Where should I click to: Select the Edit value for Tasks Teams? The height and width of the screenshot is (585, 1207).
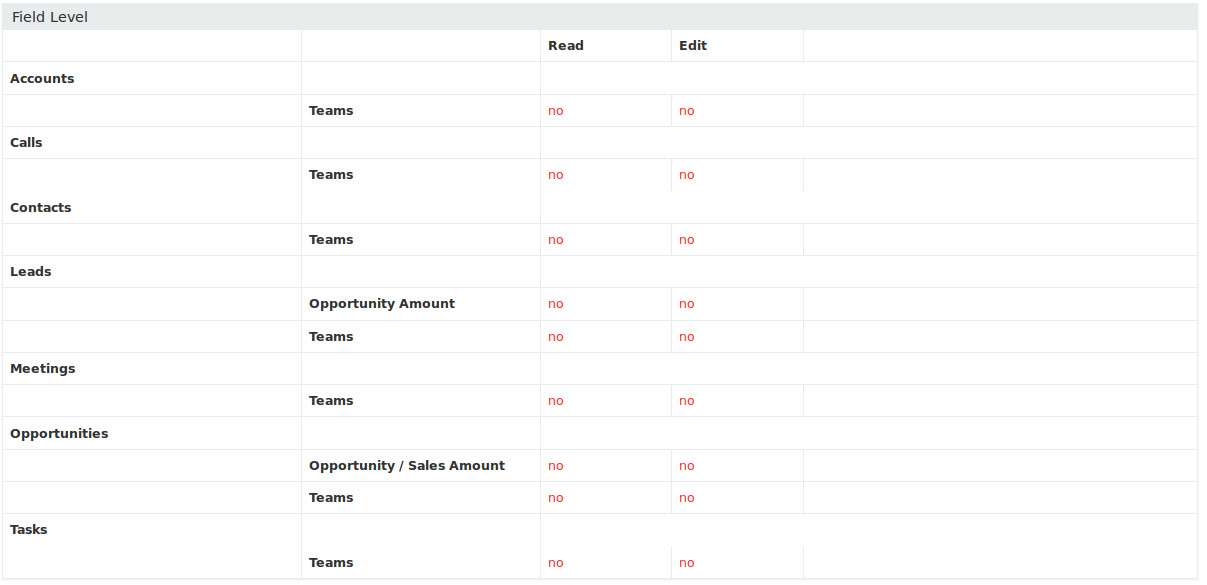coord(687,563)
